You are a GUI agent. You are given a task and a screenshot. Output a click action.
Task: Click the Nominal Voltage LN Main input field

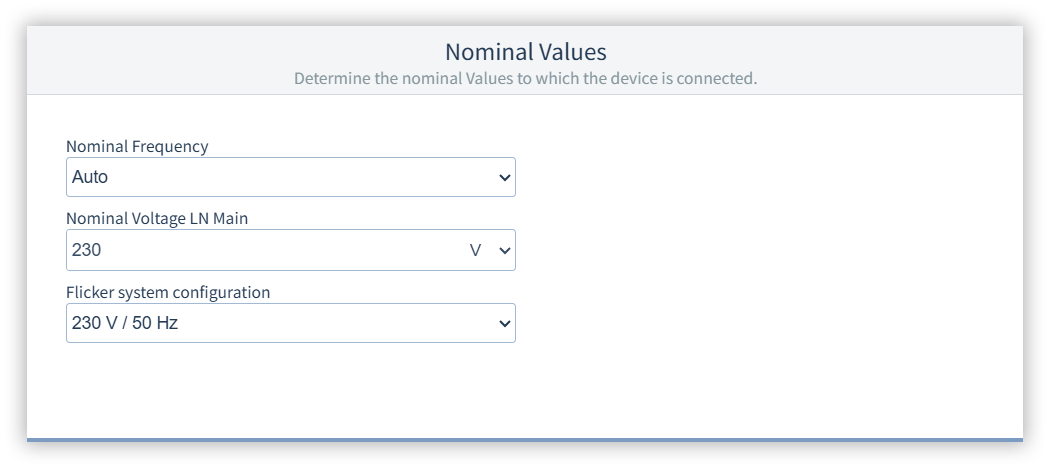tap(260, 250)
